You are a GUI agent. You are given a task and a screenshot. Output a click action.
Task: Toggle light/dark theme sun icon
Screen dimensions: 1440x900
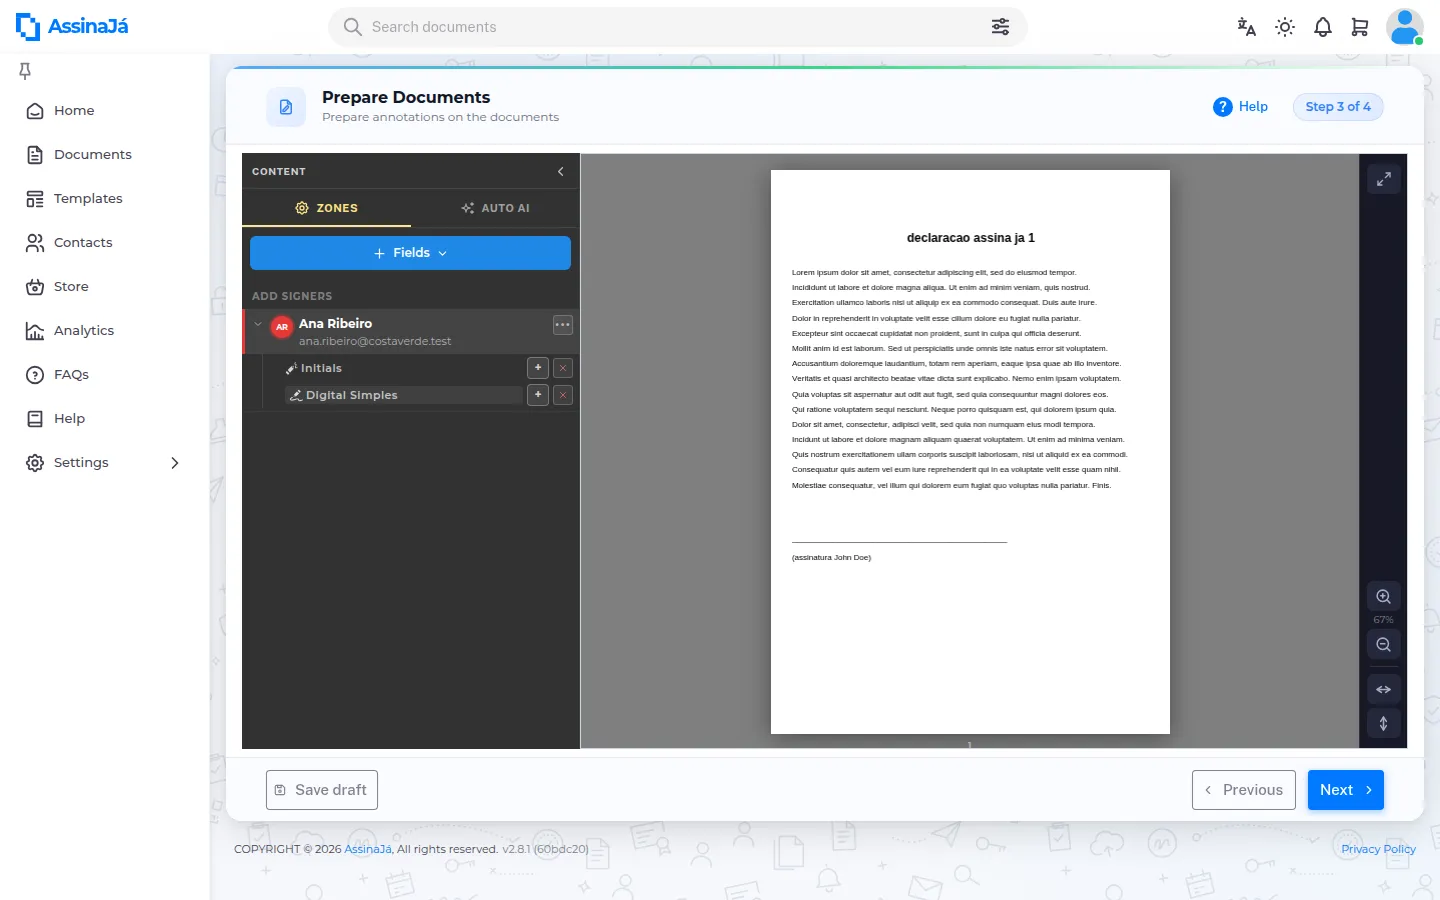pos(1285,27)
